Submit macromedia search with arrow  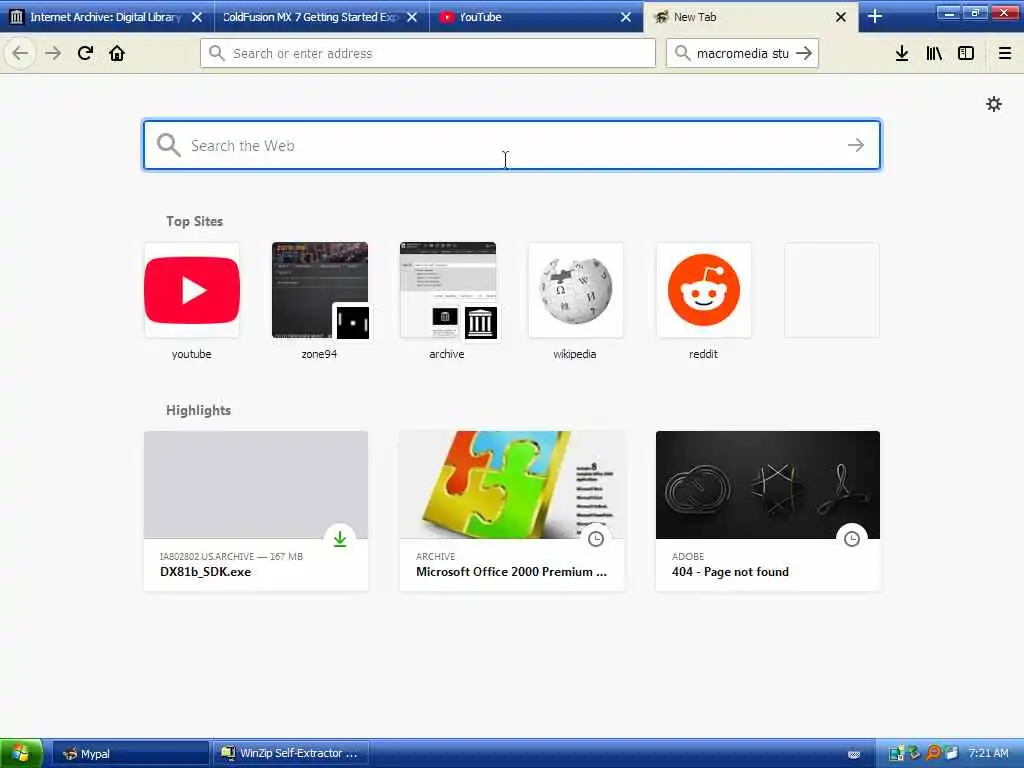click(804, 53)
